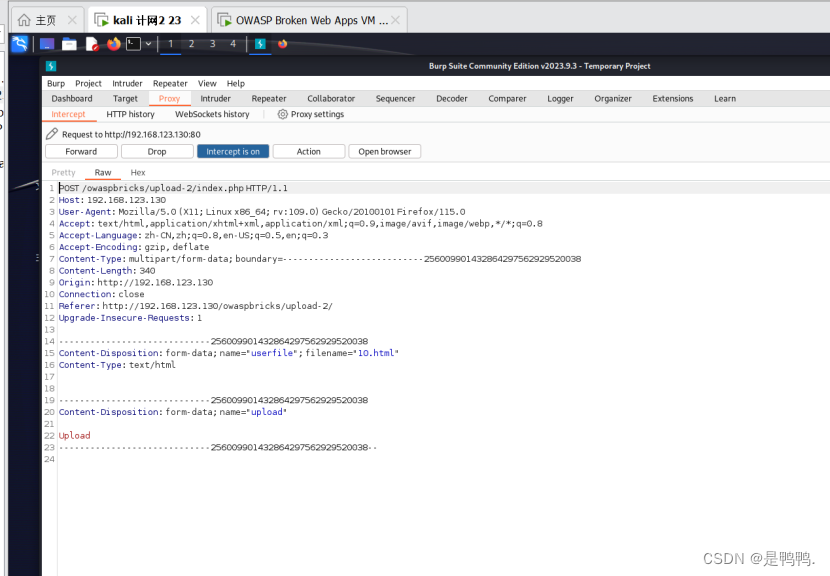
Task: Switch to workspace 3
Action: pyautogui.click(x=212, y=44)
